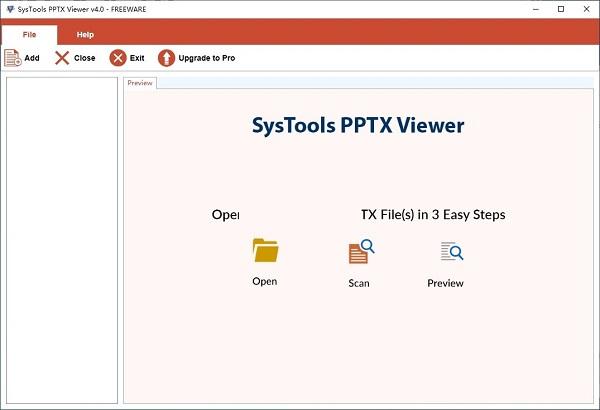Open the File ribbon tab
600x410 pixels.
29,35
